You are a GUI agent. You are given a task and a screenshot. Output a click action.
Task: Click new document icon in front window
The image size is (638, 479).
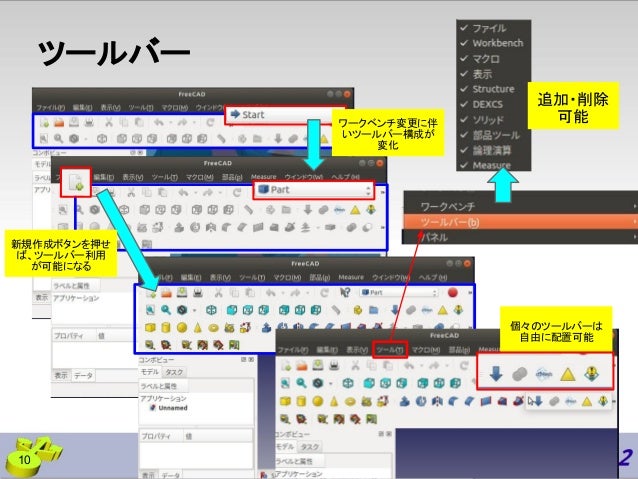click(x=286, y=365)
